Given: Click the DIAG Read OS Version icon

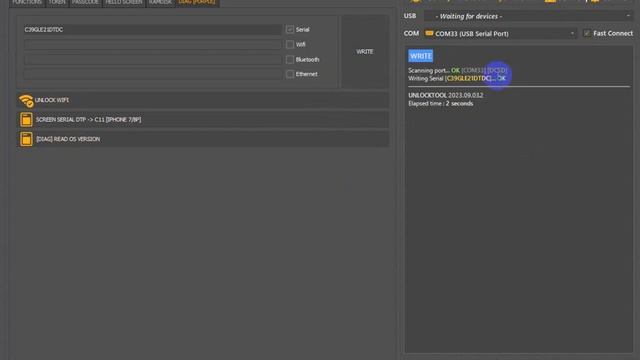Looking at the screenshot, I should (26, 139).
